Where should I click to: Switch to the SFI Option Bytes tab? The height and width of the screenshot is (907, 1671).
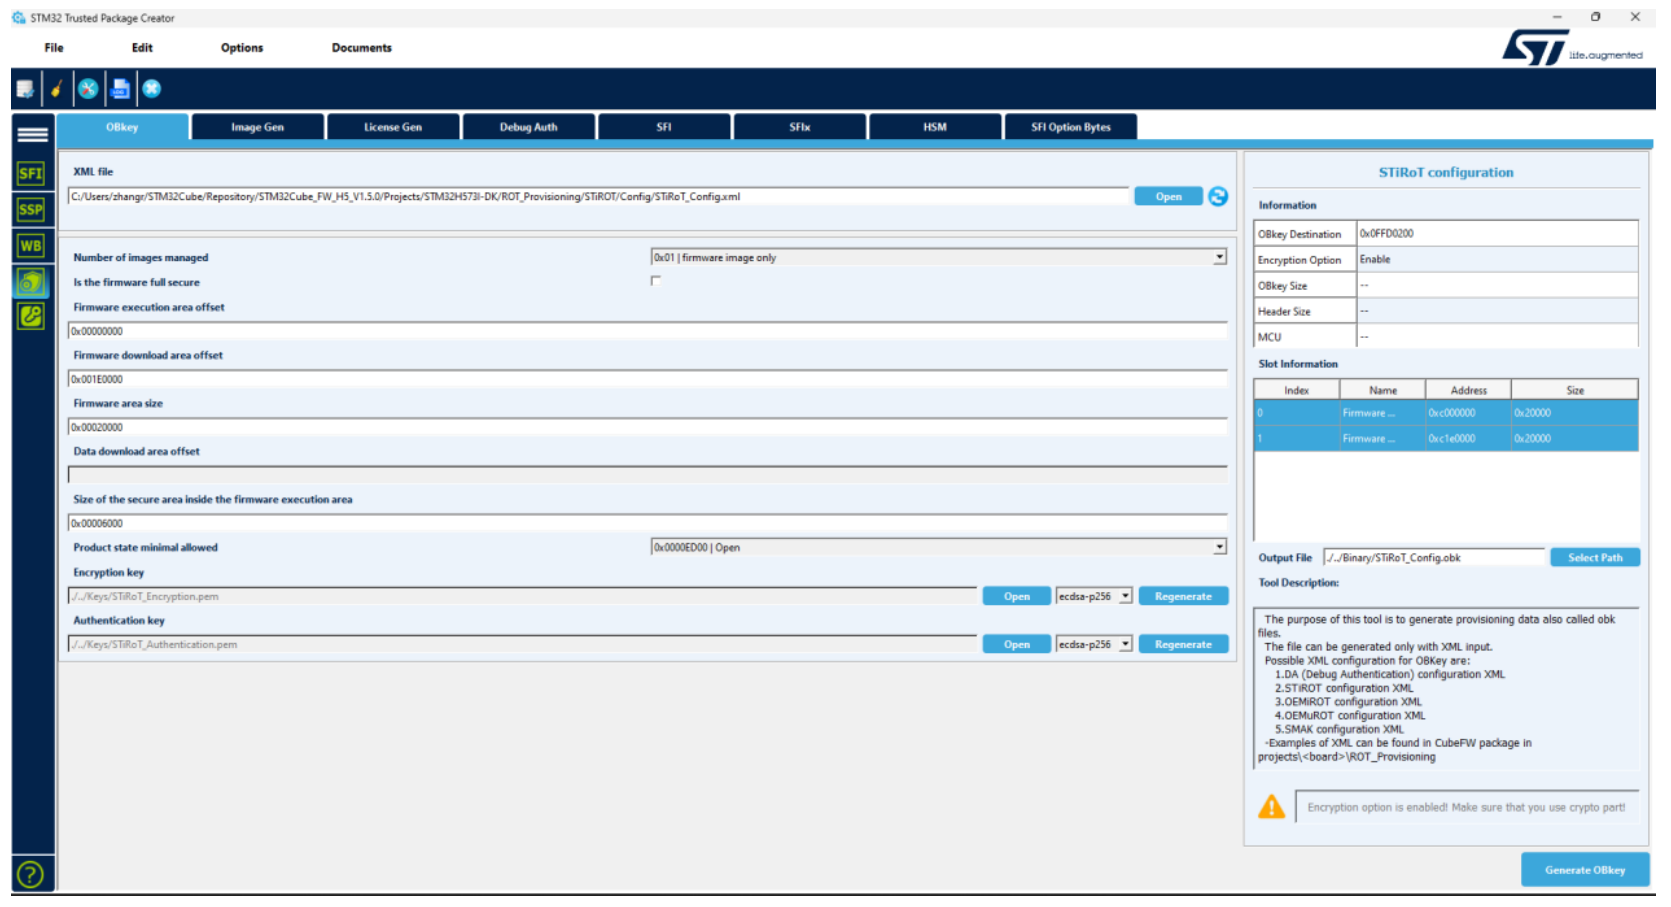[1071, 127]
